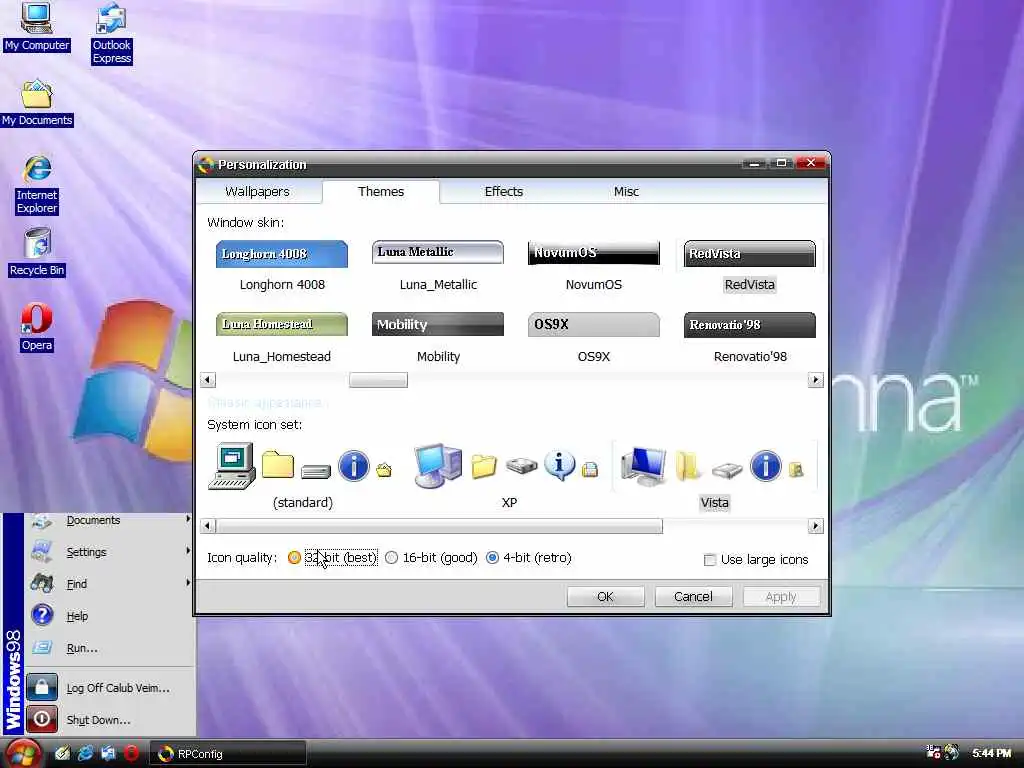This screenshot has height=768, width=1024.
Task: Enable Use large icons checkbox
Action: [x=710, y=560]
